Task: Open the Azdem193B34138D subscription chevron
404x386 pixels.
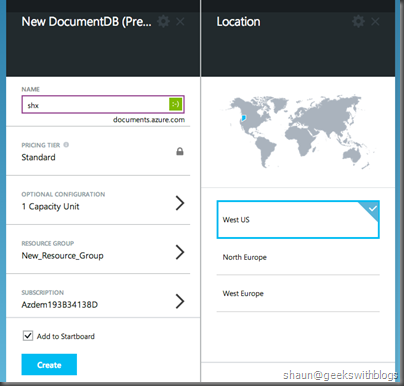Action: coord(180,301)
